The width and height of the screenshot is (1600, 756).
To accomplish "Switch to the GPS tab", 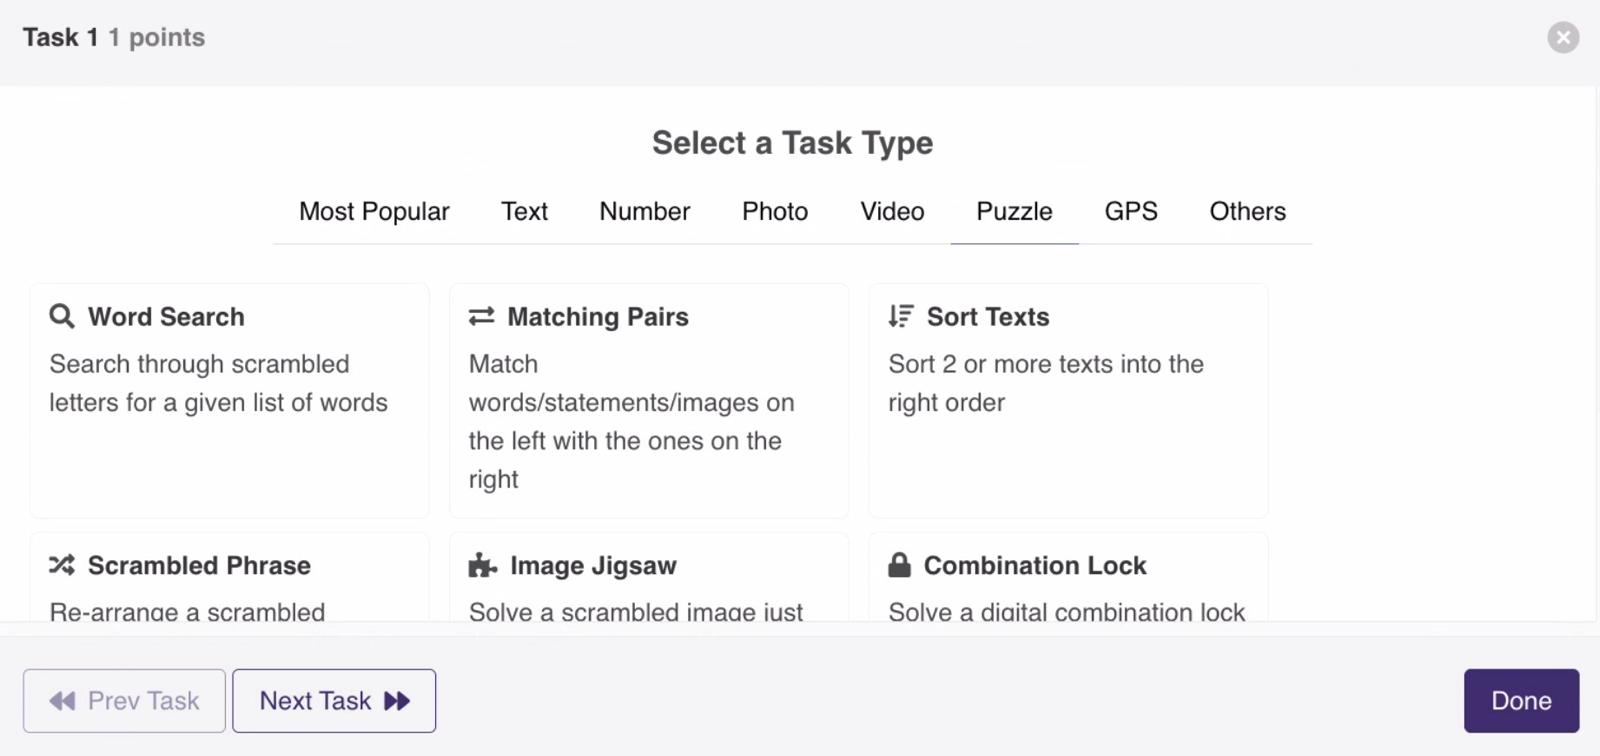I will pyautogui.click(x=1131, y=211).
